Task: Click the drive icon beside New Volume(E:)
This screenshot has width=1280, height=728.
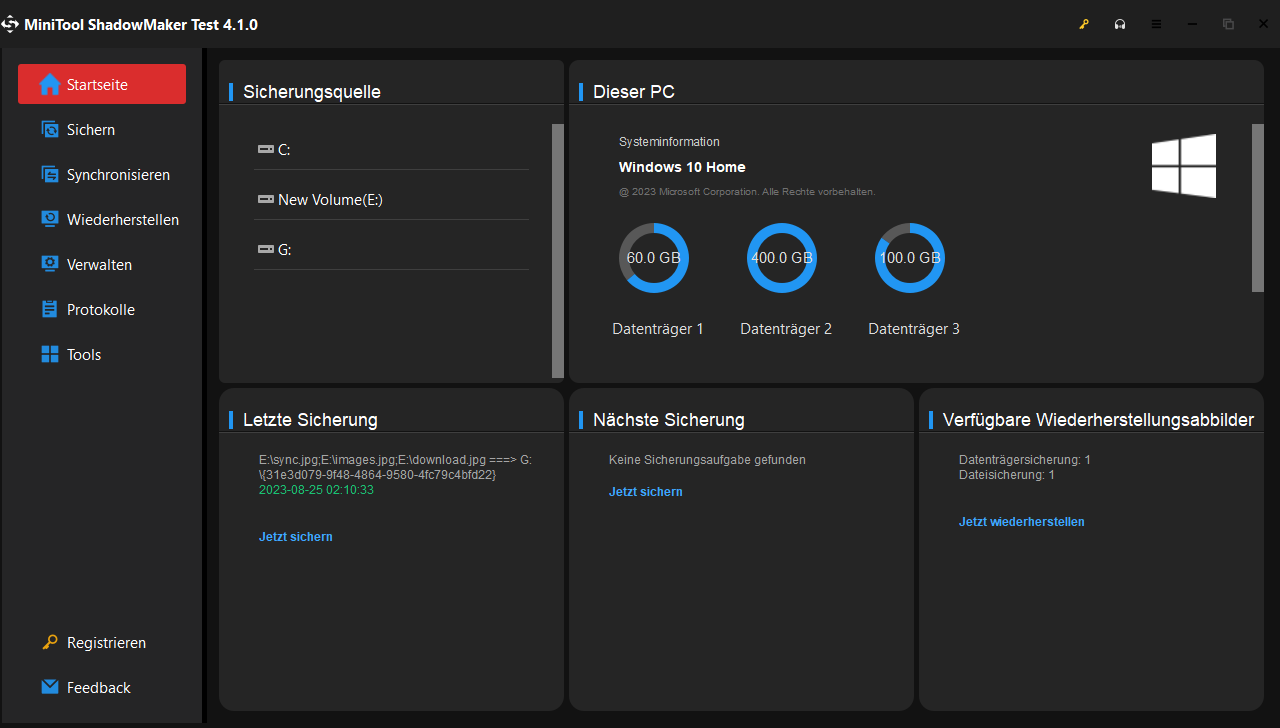Action: click(265, 200)
